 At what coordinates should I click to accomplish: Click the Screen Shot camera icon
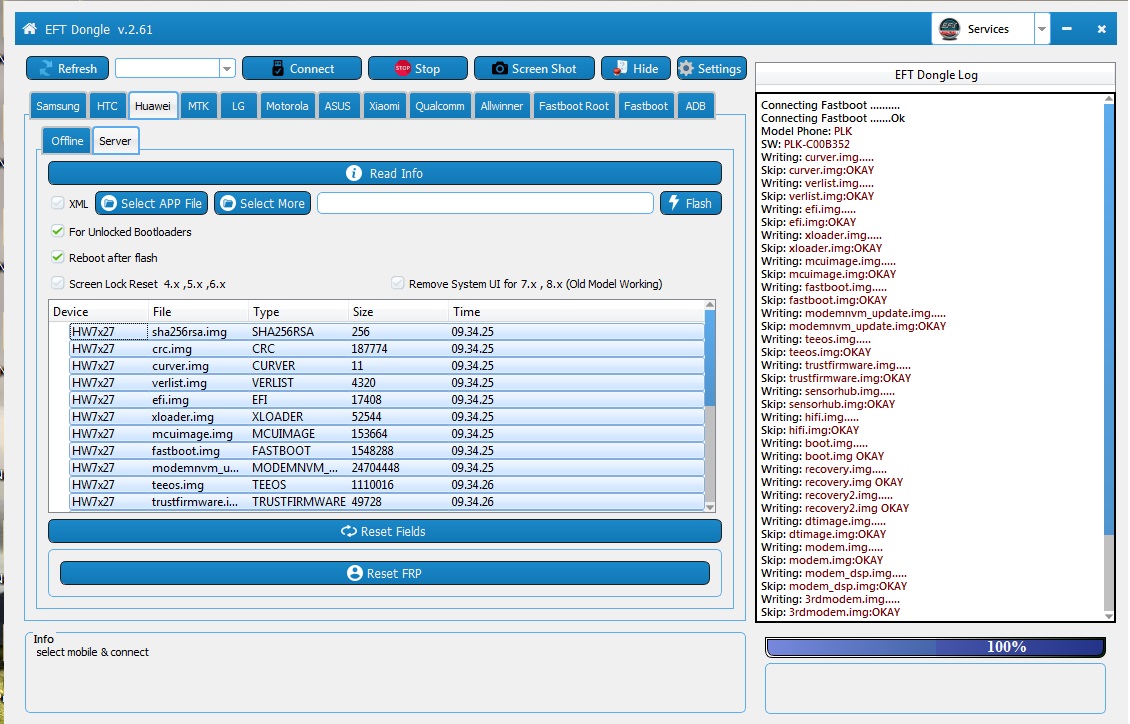499,68
